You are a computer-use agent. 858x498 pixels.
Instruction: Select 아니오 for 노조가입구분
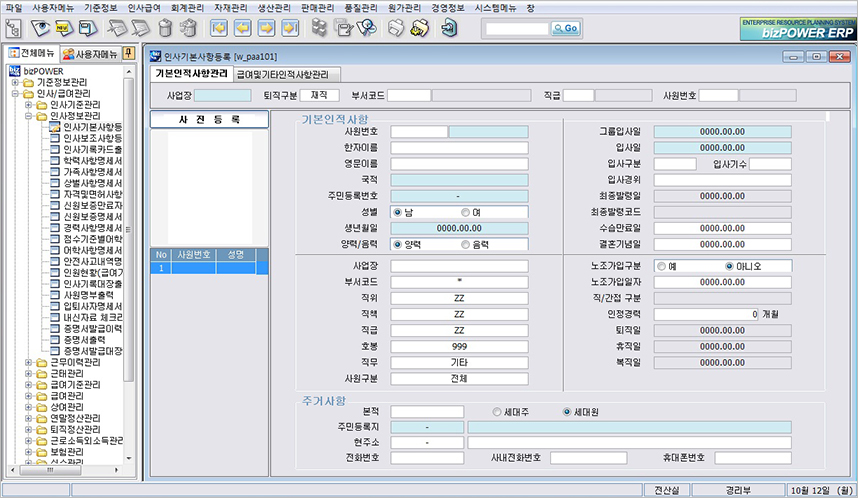(x=729, y=267)
